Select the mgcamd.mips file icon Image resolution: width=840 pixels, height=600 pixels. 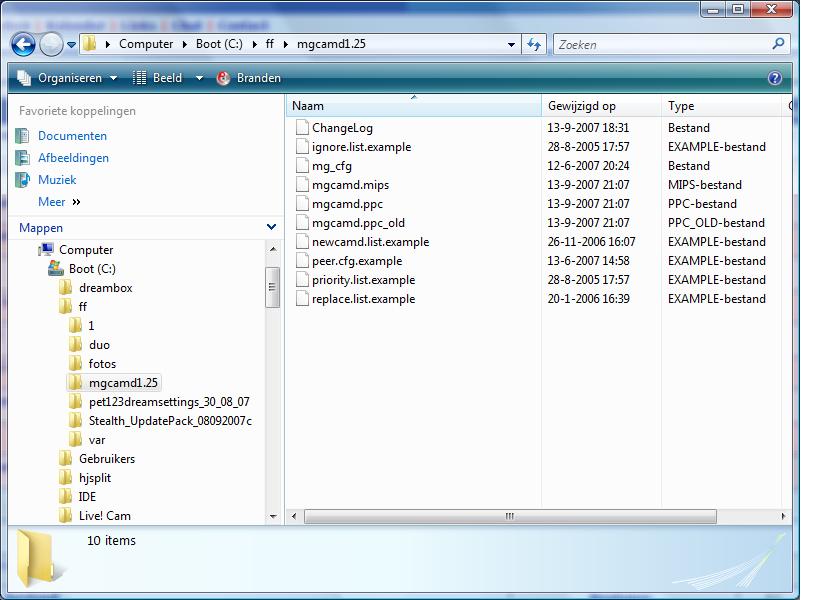[303, 185]
